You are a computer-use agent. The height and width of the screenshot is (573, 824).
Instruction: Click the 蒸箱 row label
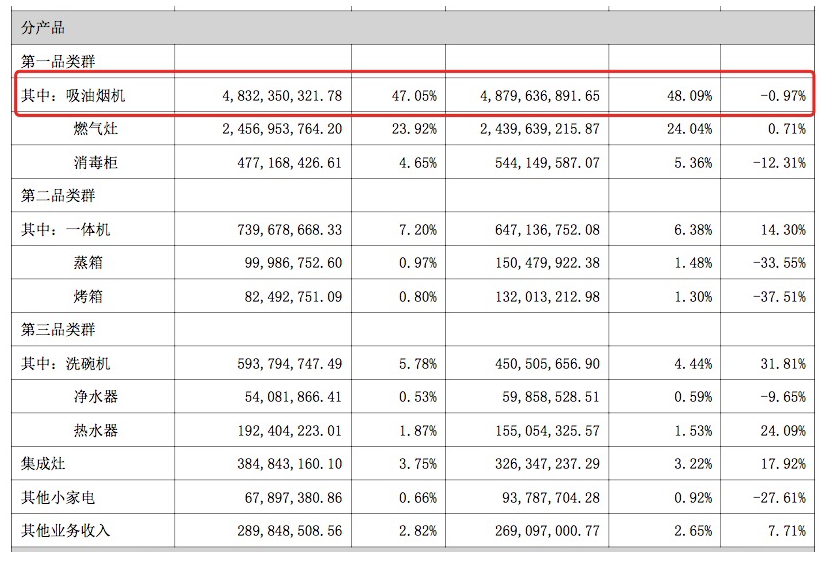pos(88,263)
